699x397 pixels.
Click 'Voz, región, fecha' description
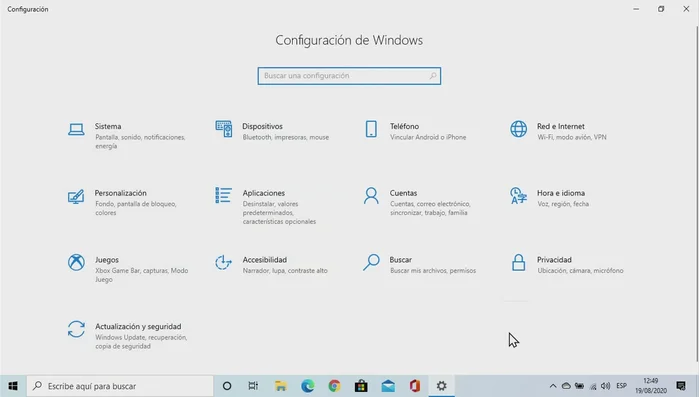pos(563,204)
